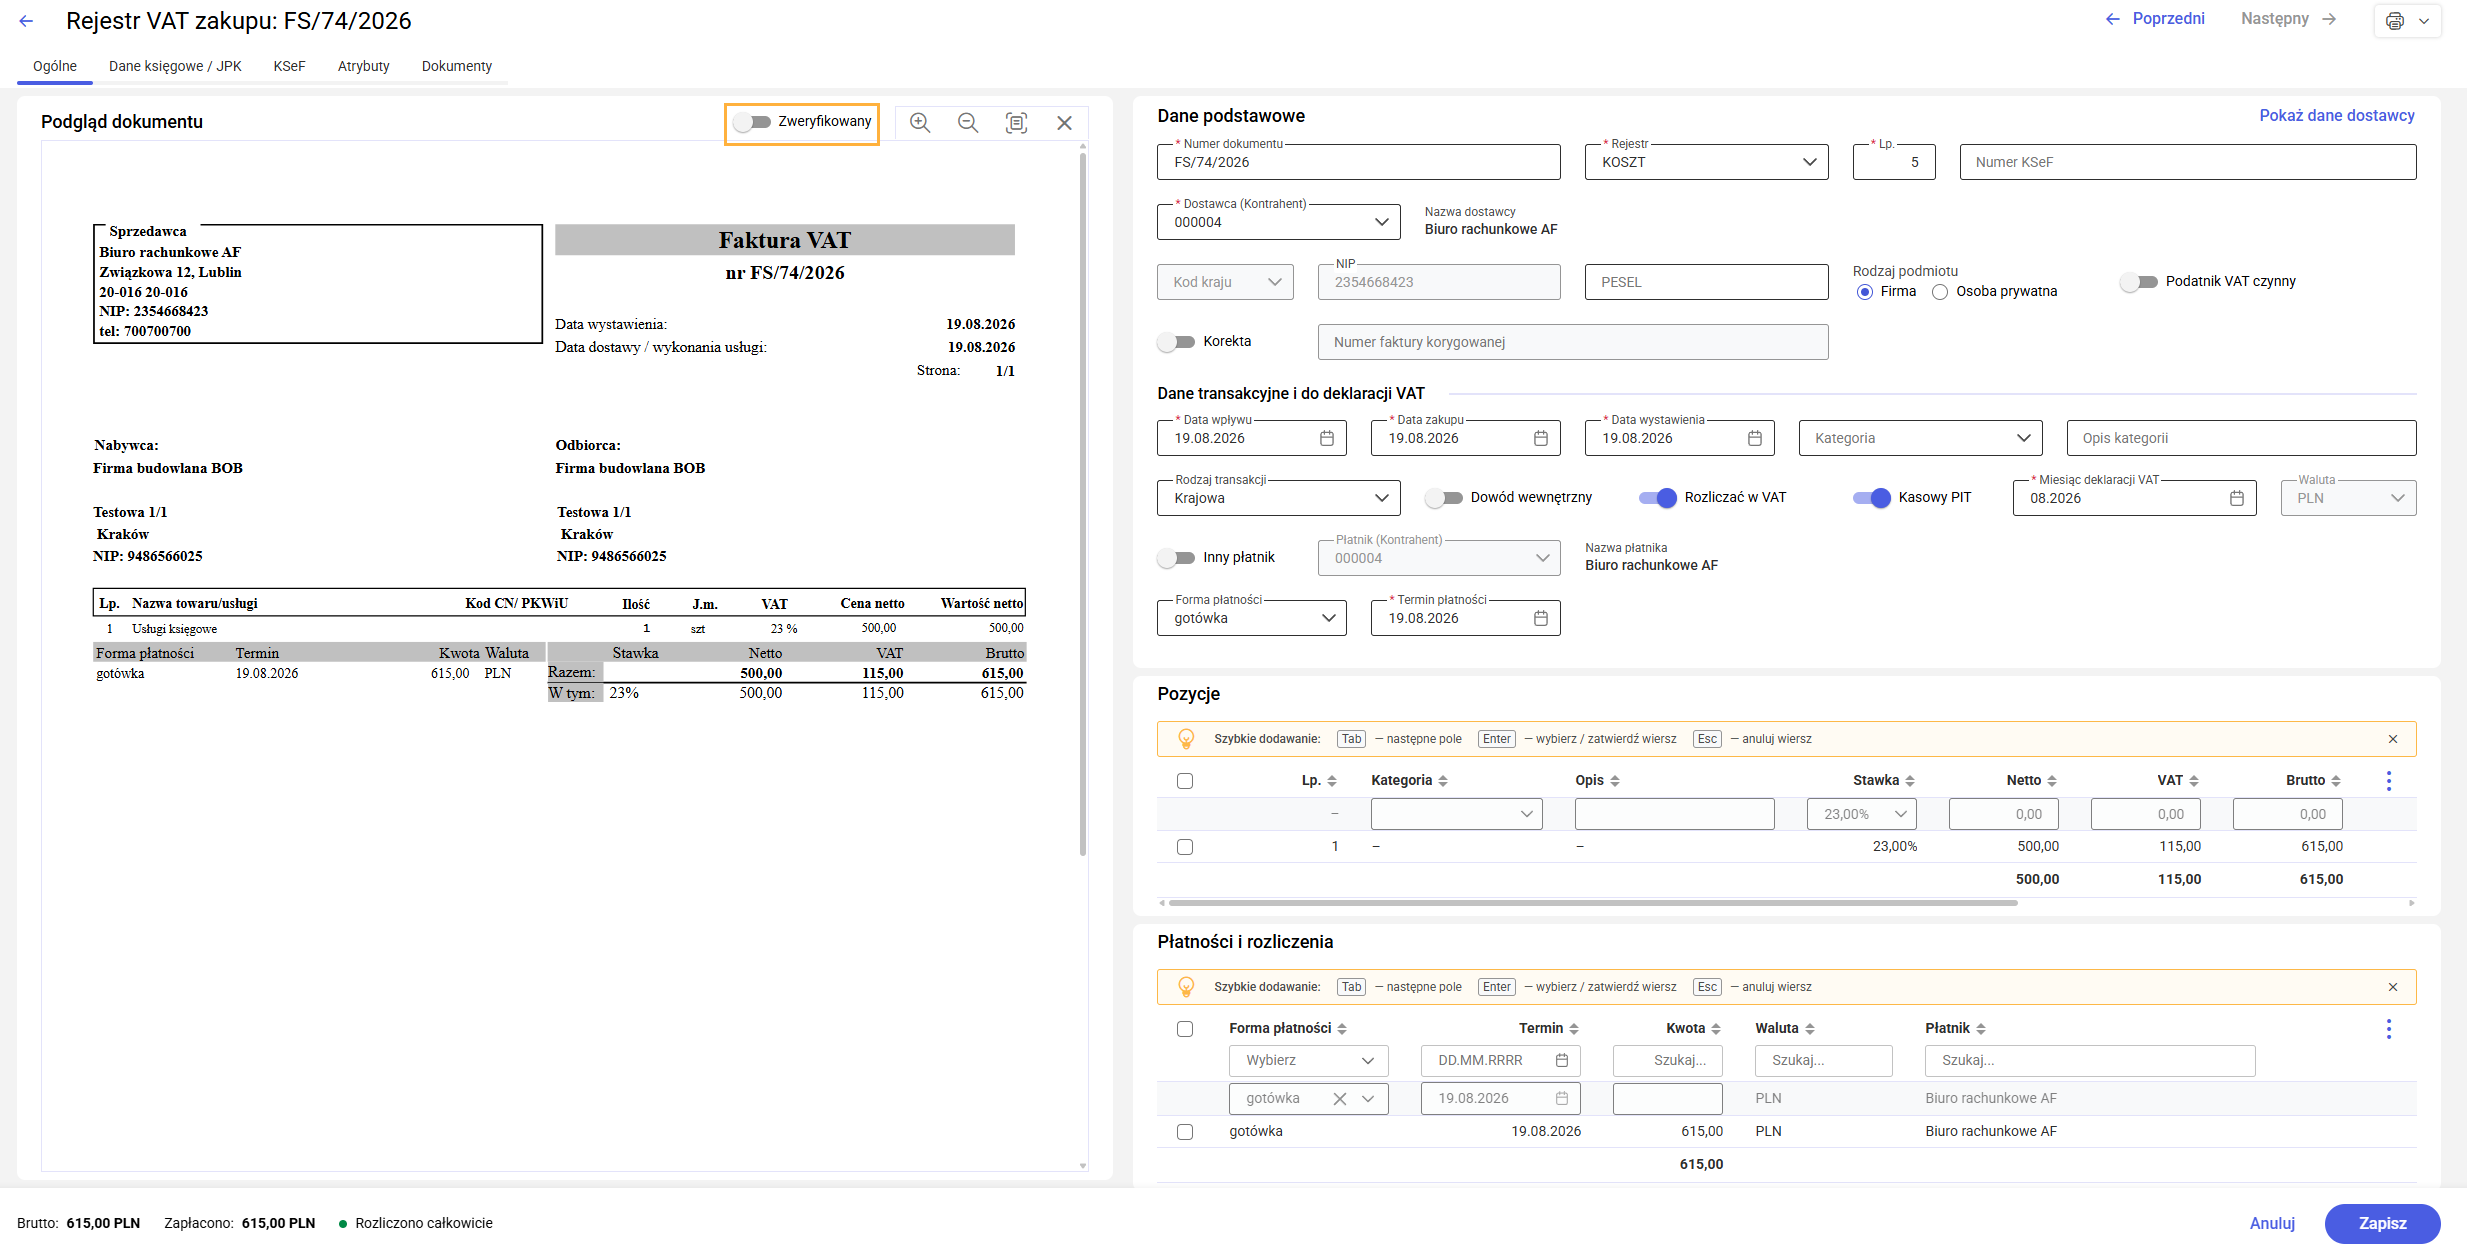This screenshot has height=1254, width=2467.
Task: Go back using the header arrow
Action: coord(26,21)
